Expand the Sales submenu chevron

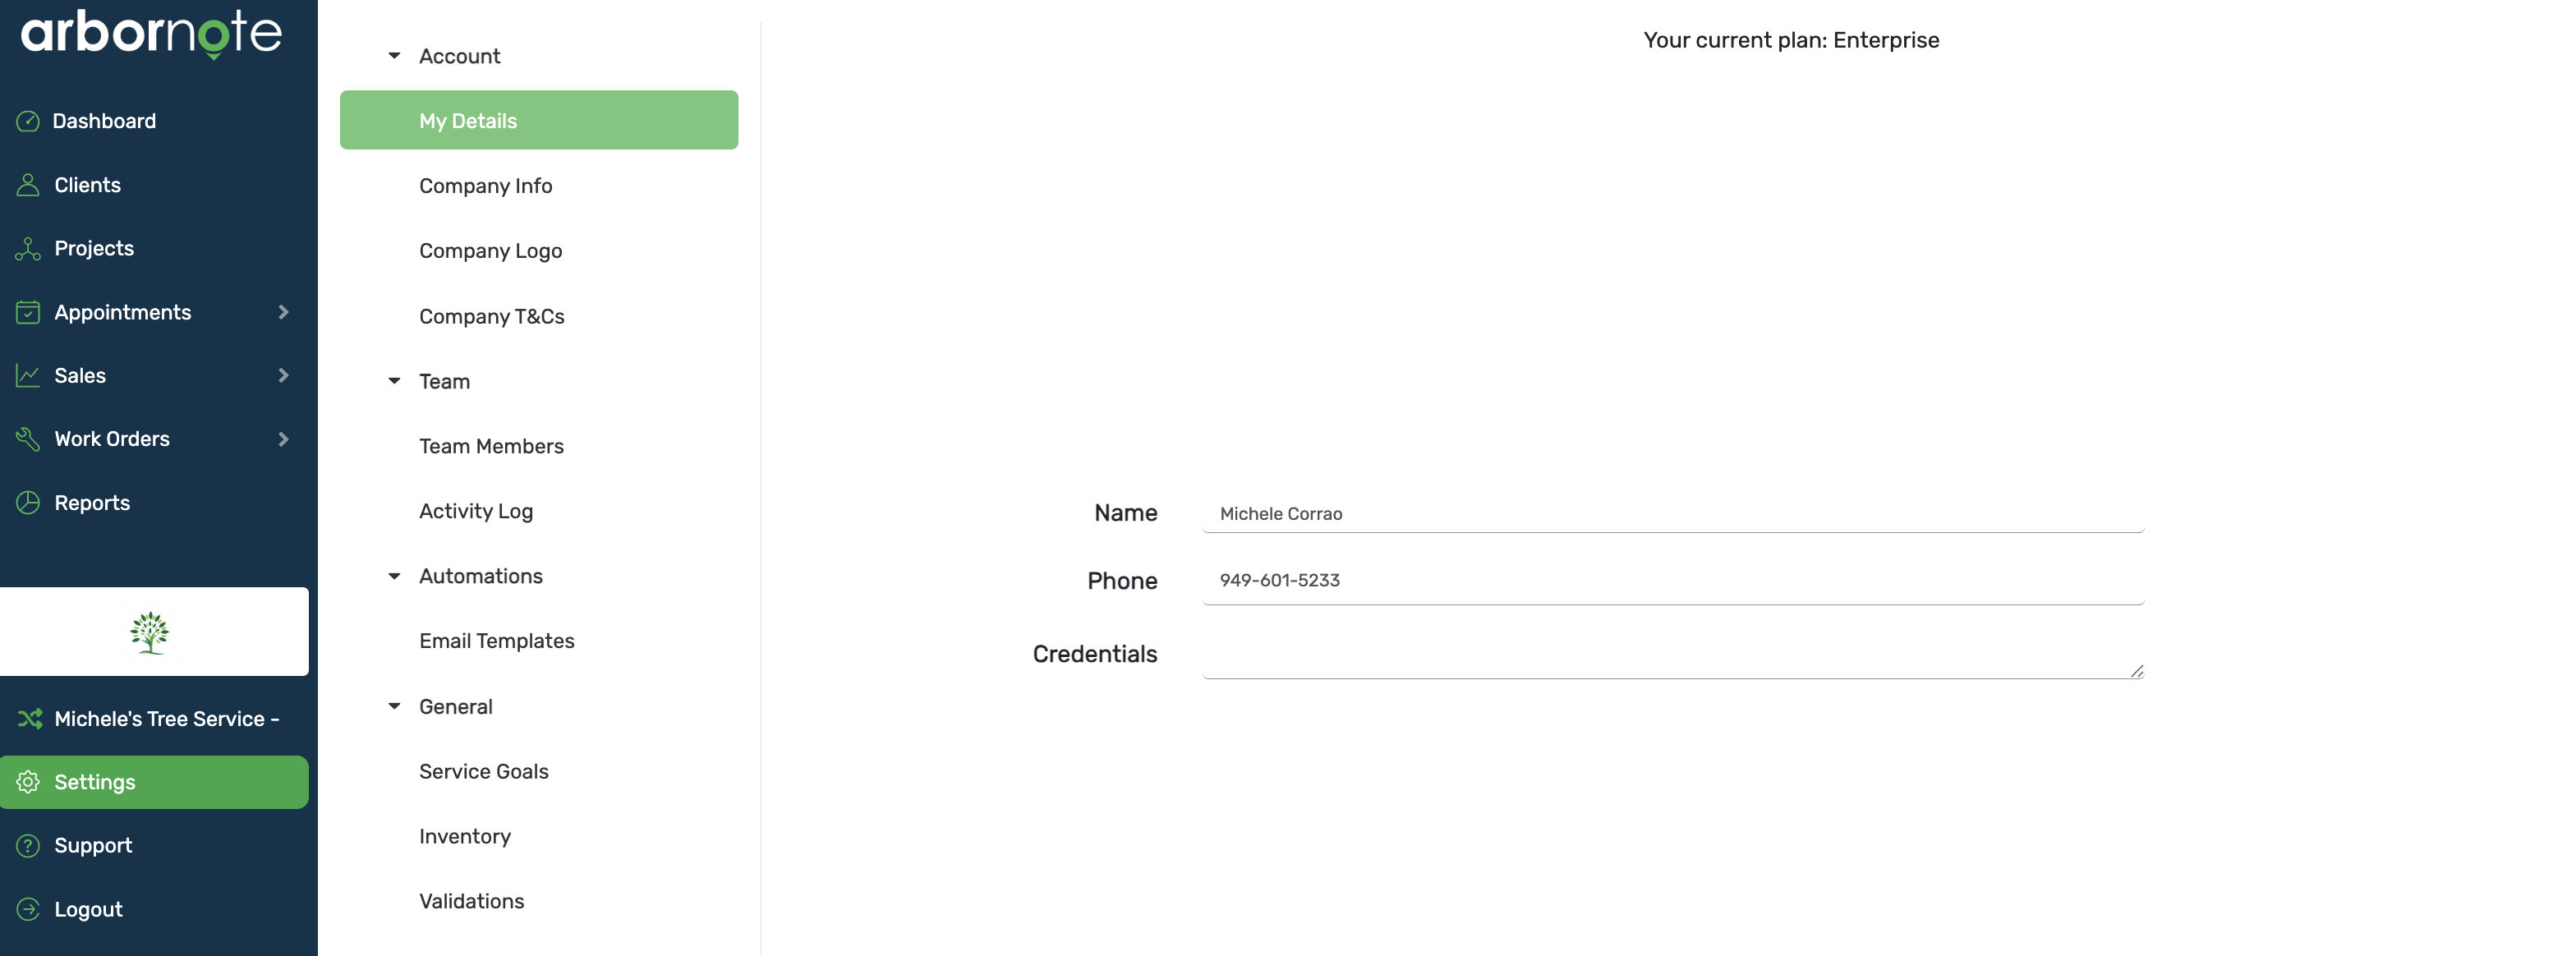(283, 375)
